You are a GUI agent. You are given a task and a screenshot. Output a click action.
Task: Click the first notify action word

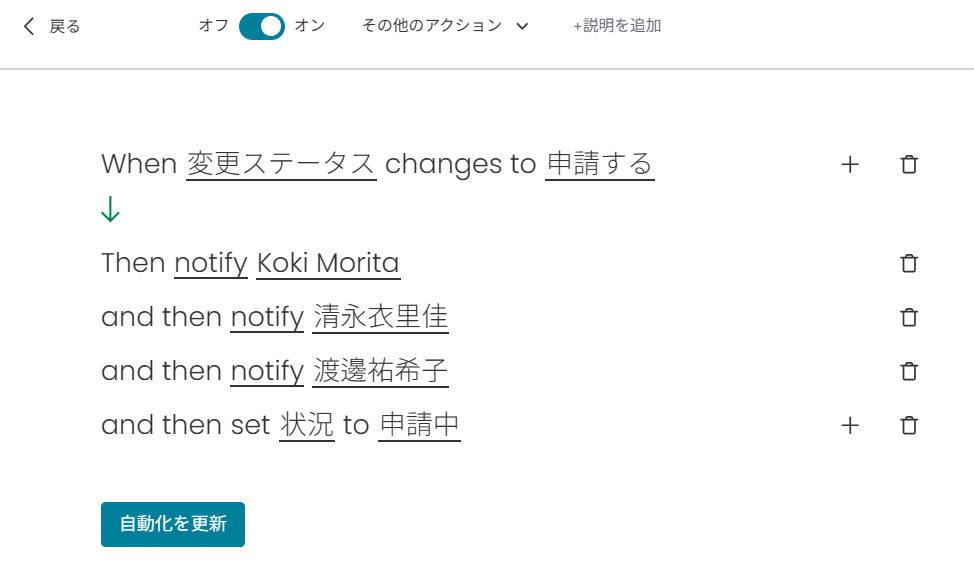211,263
